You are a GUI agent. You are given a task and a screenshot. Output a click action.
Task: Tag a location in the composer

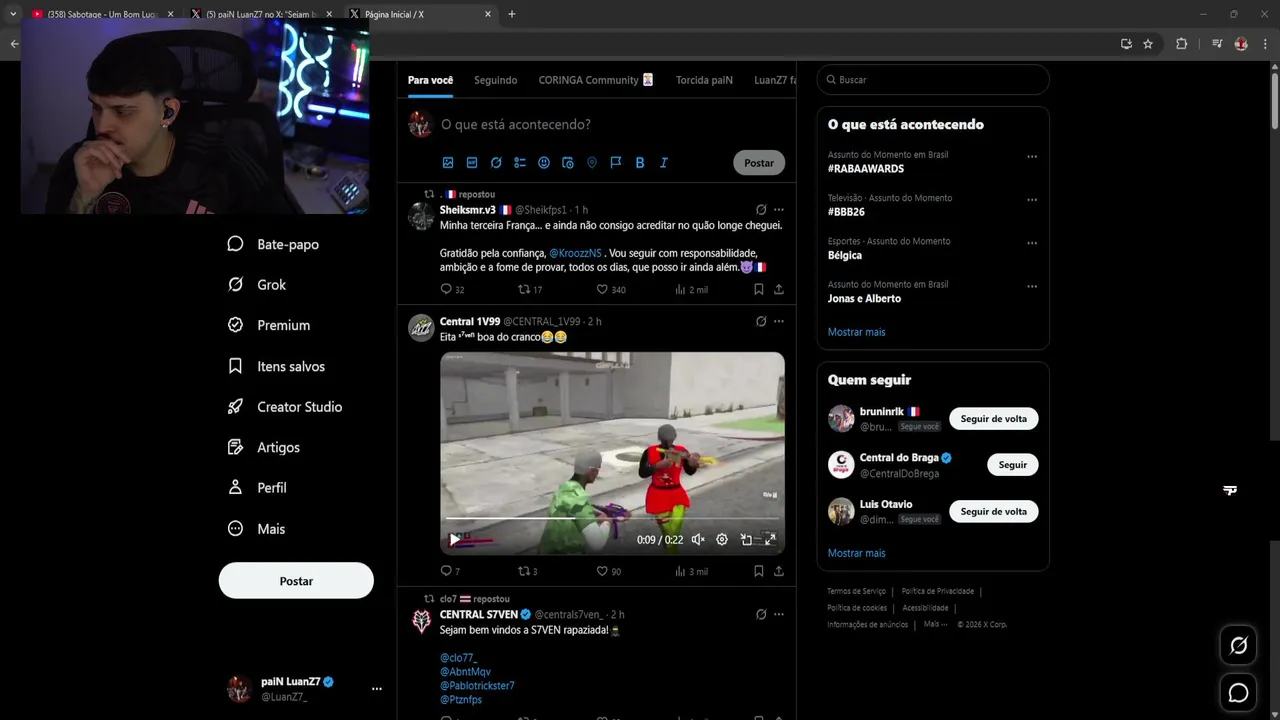tap(592, 163)
